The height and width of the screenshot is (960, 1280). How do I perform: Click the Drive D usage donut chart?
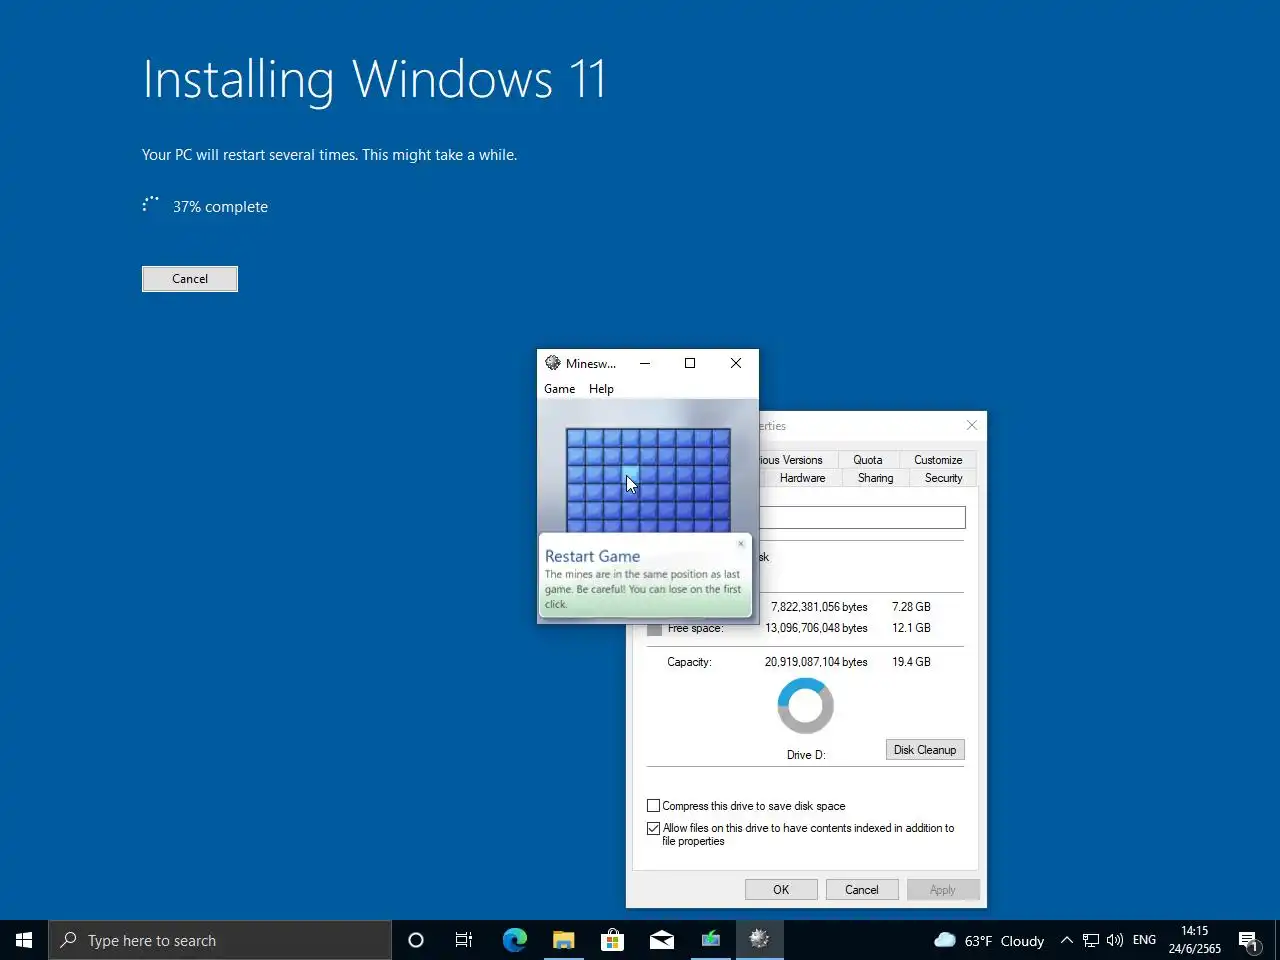coord(805,706)
